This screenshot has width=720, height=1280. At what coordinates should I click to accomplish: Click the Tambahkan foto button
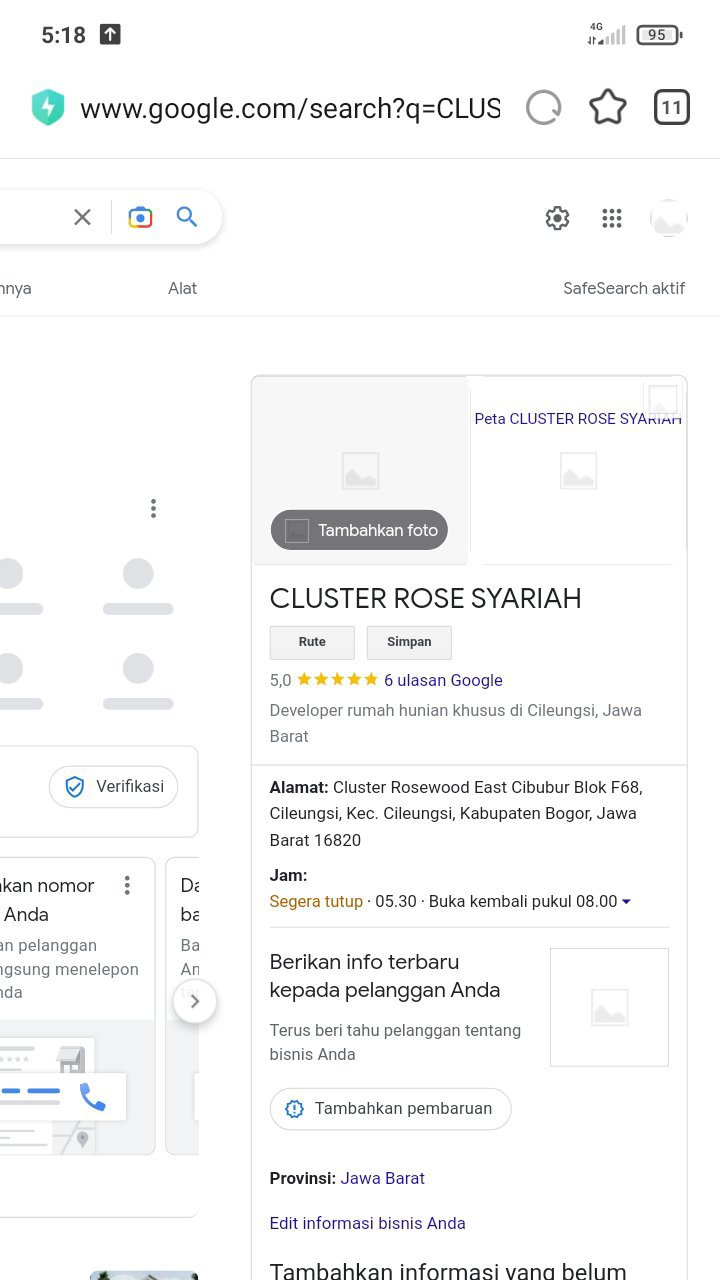tap(359, 530)
